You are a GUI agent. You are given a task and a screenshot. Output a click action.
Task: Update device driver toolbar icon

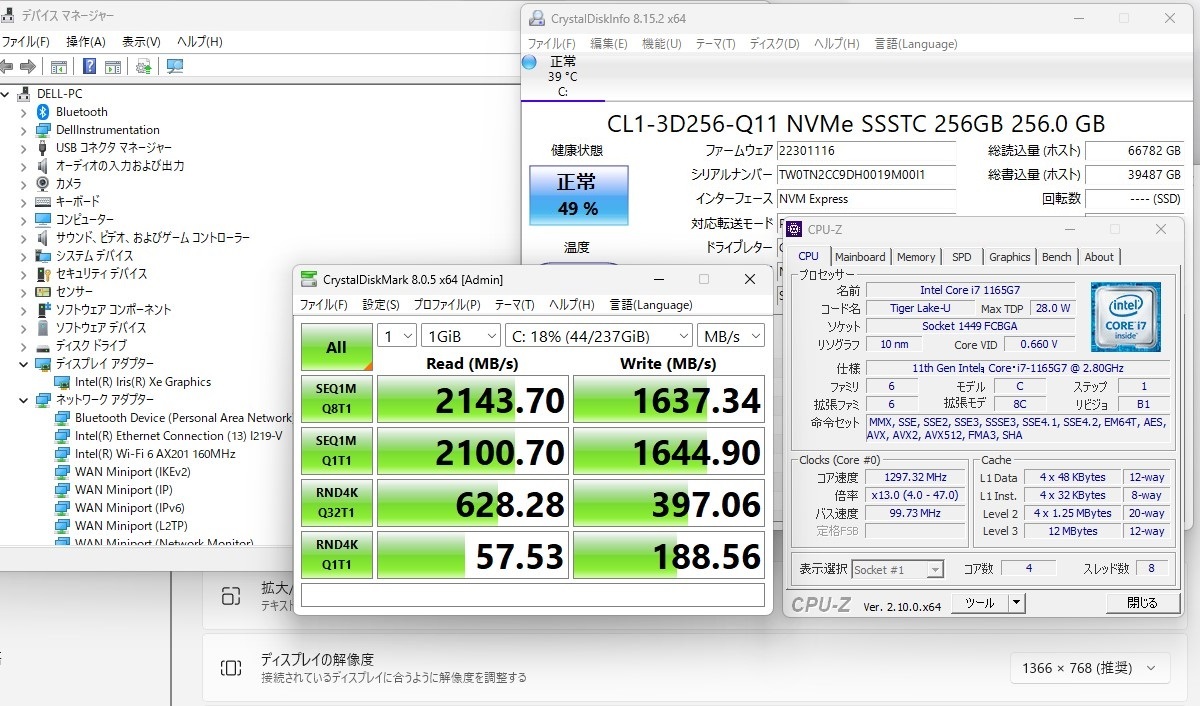pos(144,66)
